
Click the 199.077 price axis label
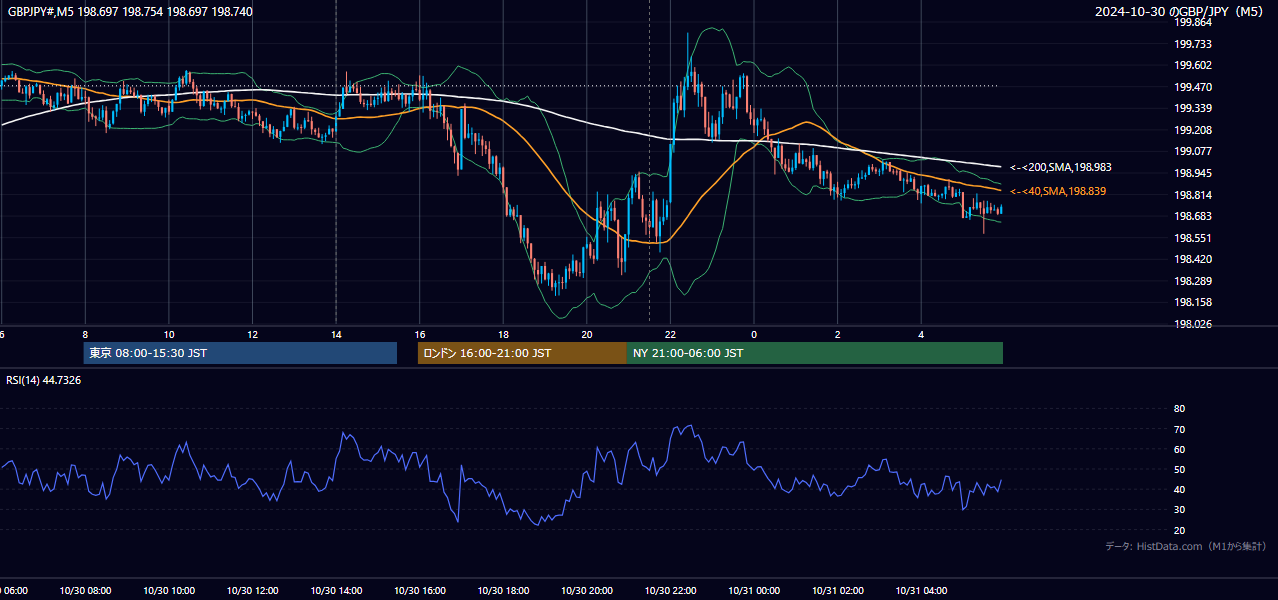click(1193, 152)
